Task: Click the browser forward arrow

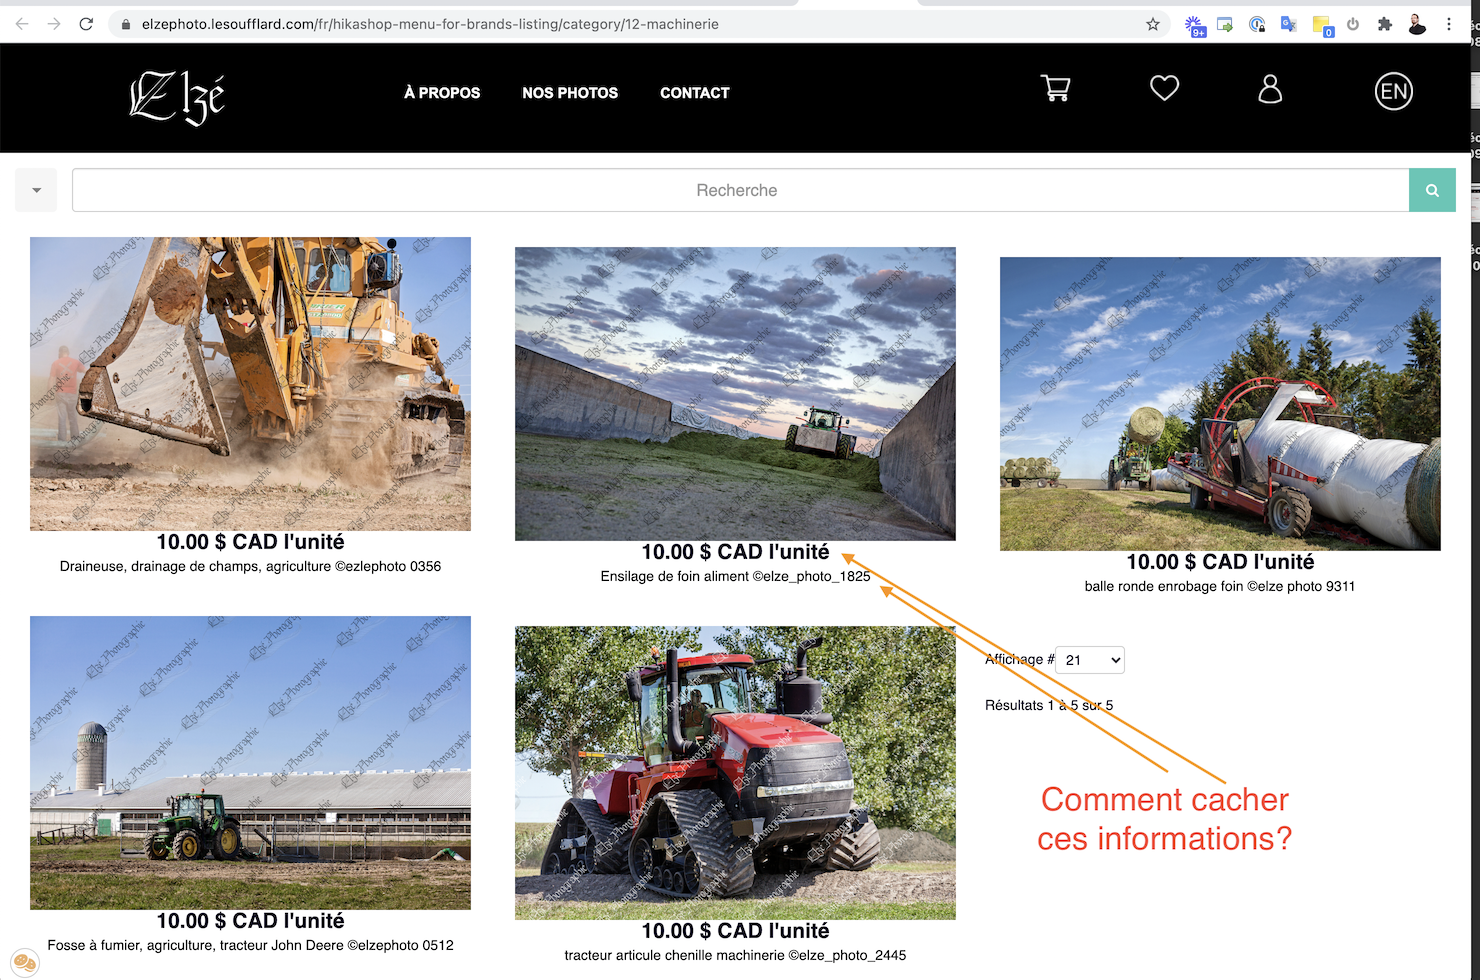Action: point(54,24)
